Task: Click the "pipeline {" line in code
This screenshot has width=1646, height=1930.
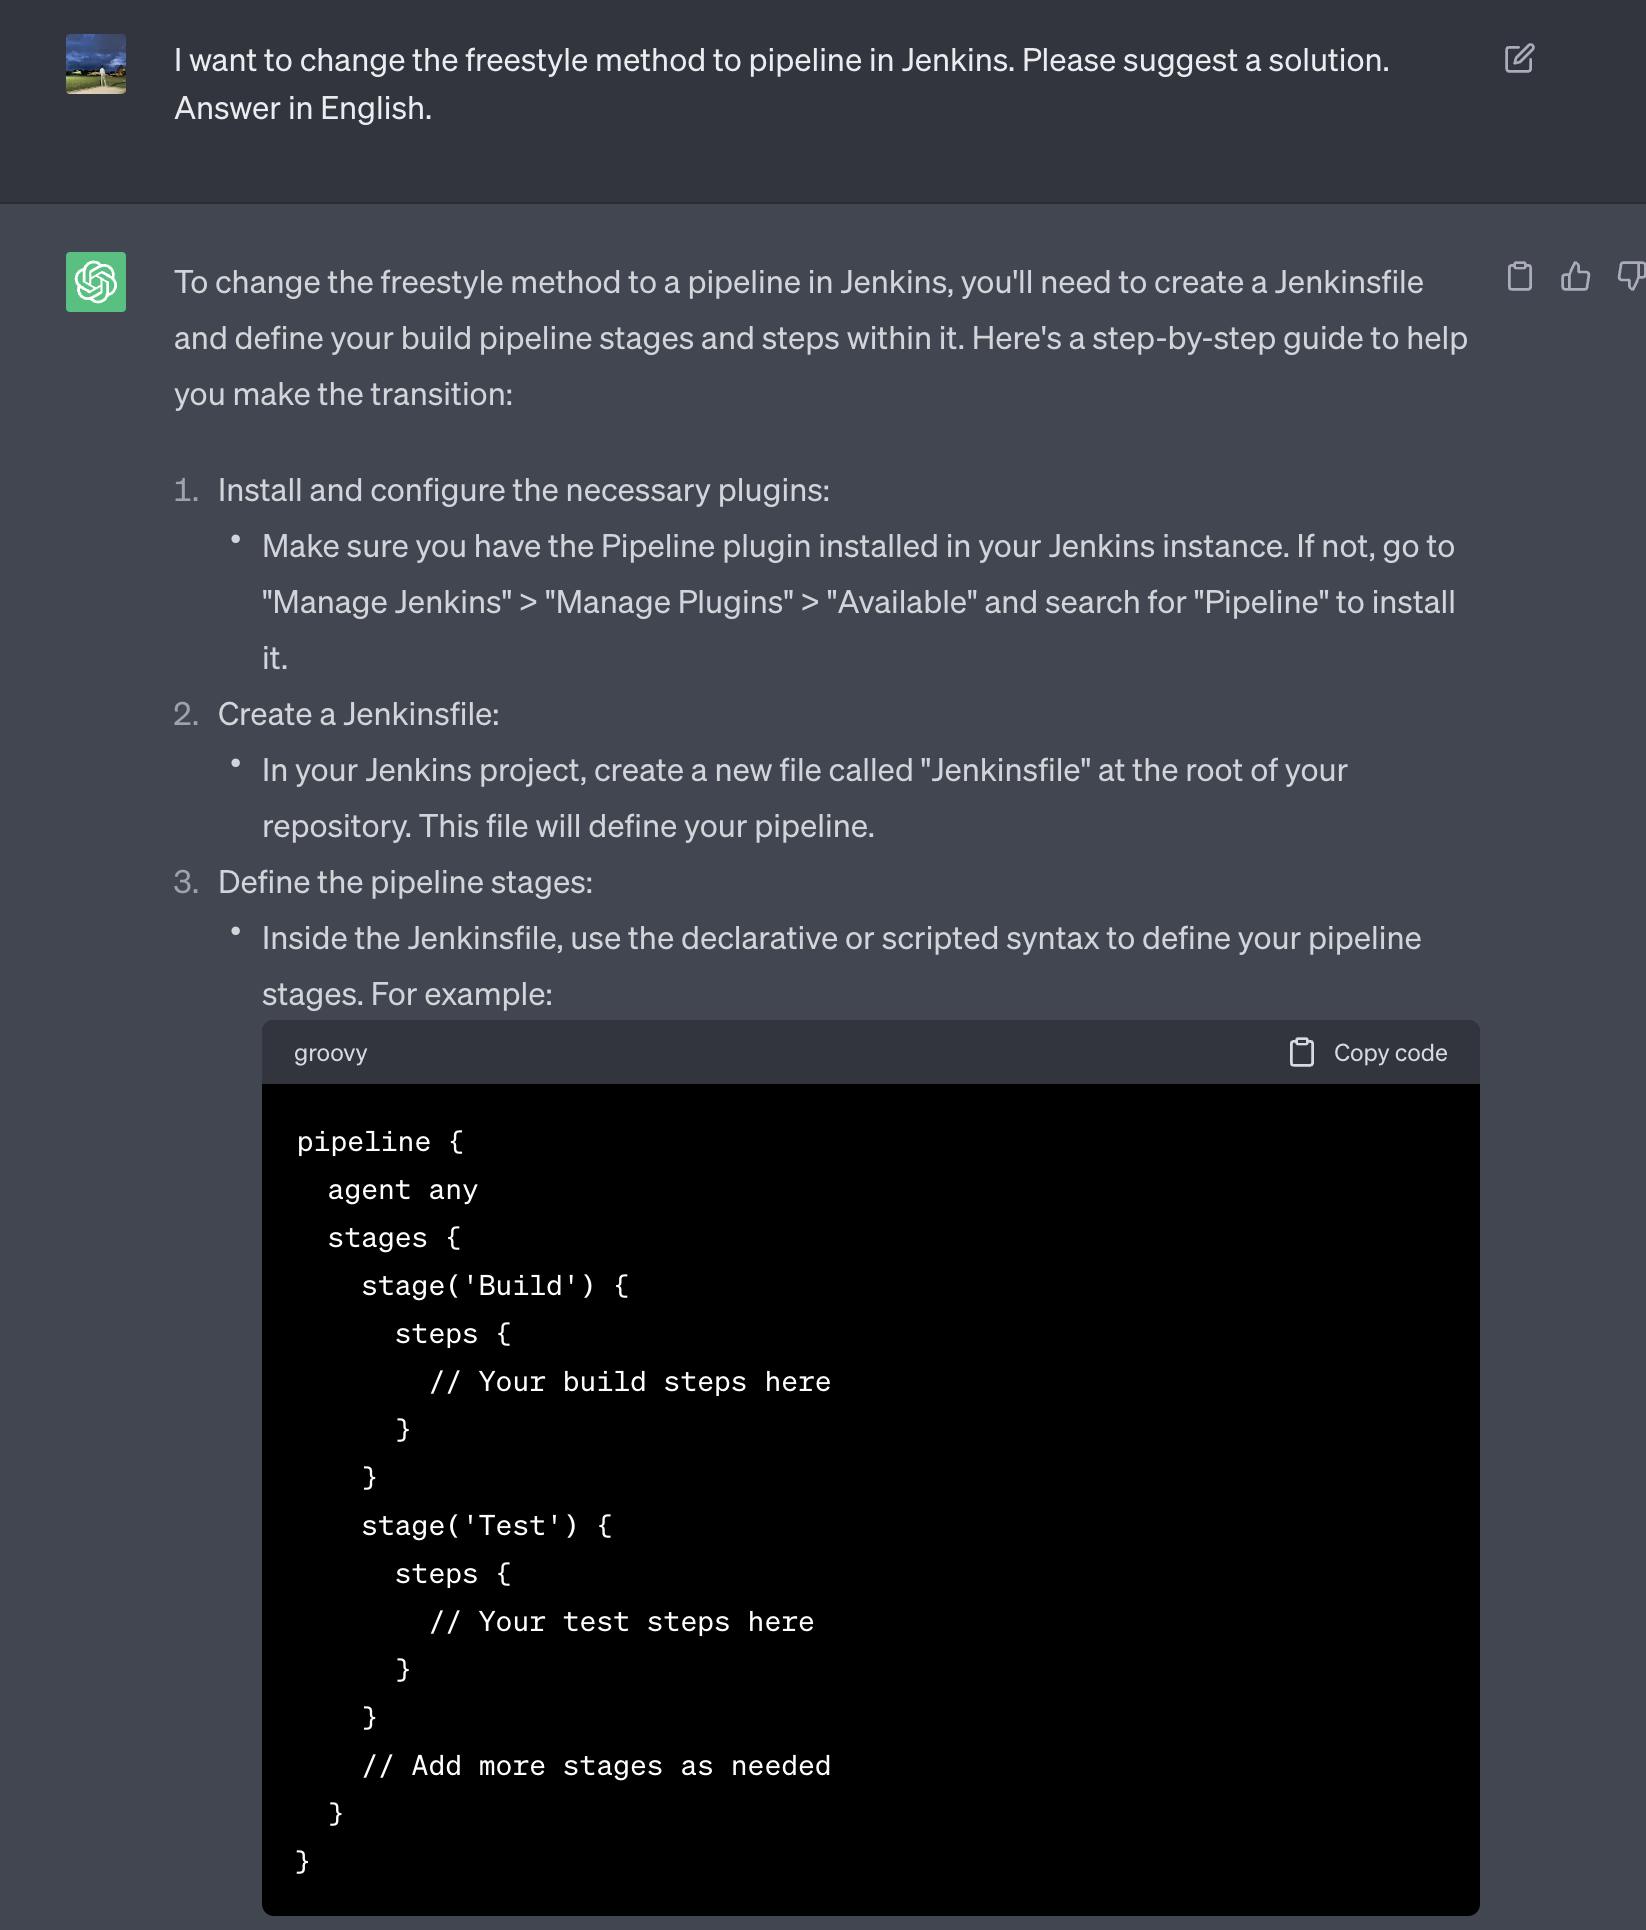Action: click(x=380, y=1142)
